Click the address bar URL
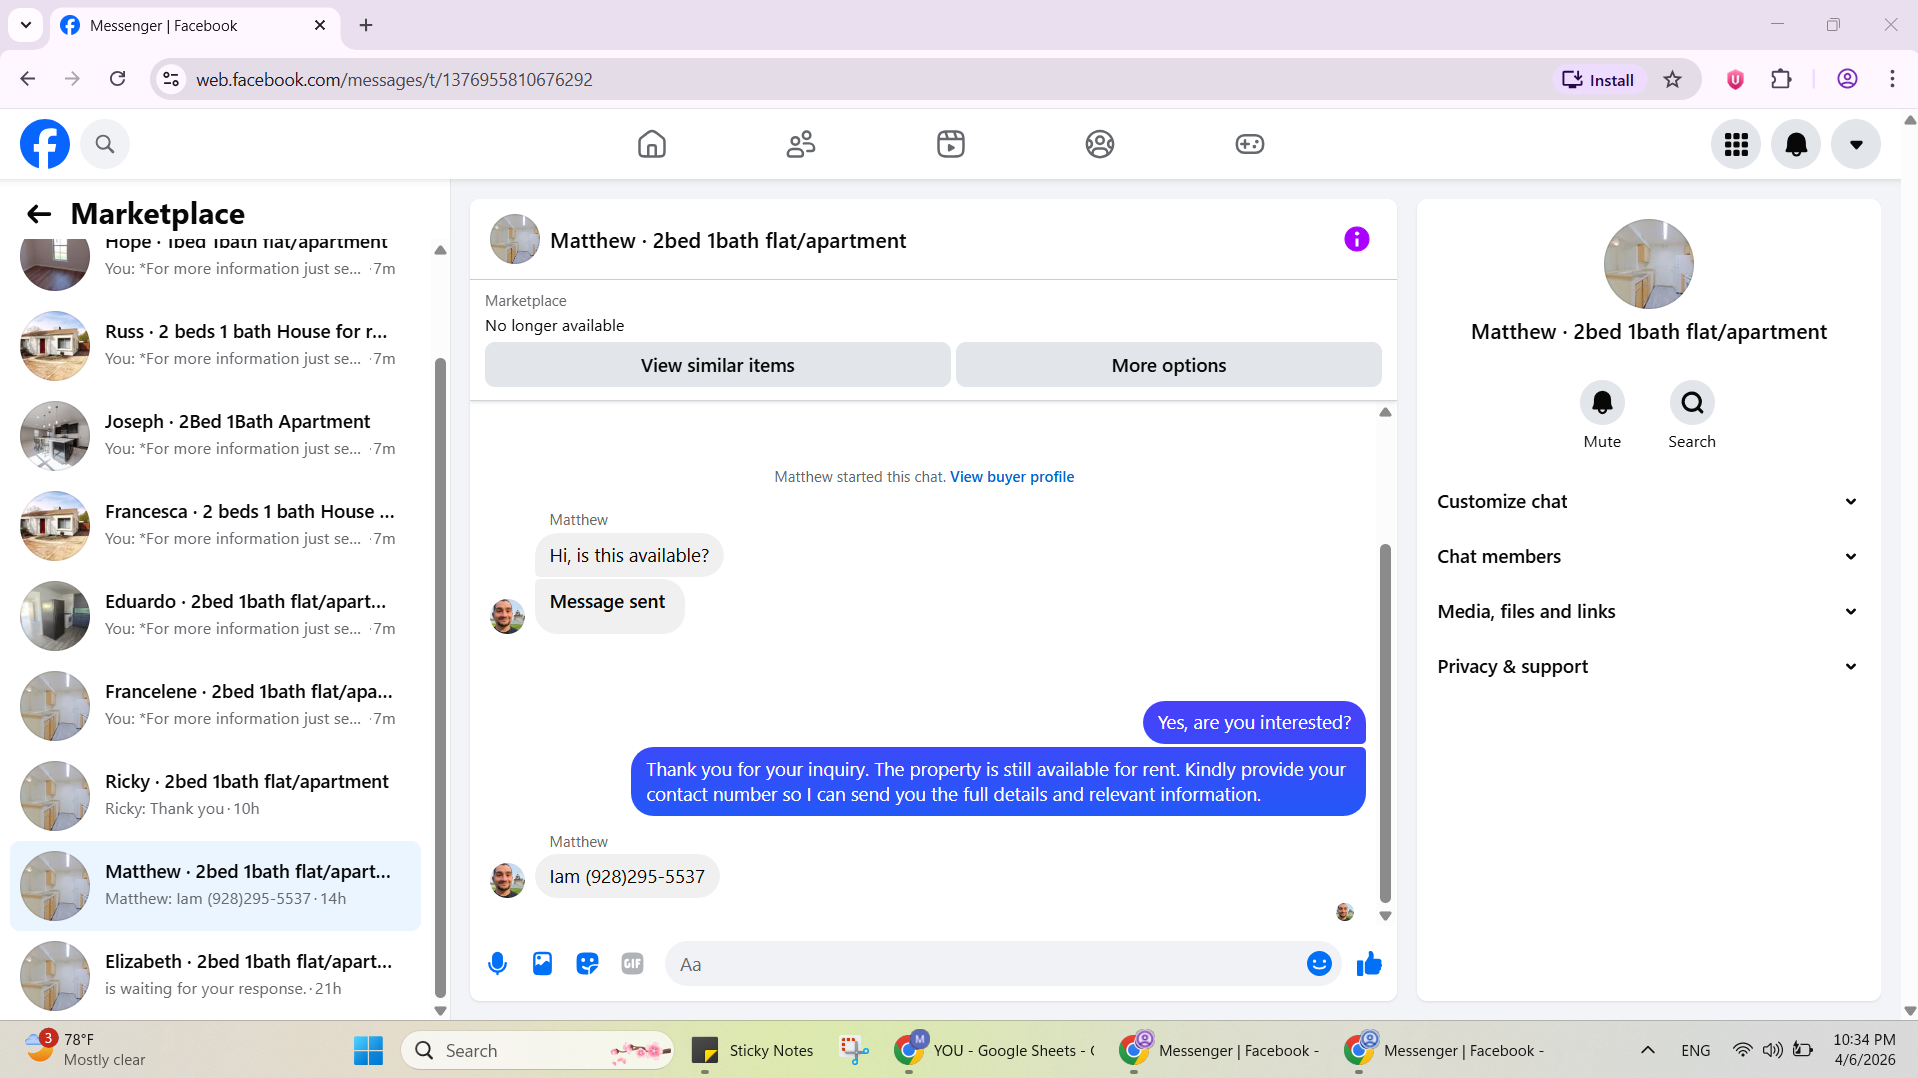 click(394, 79)
